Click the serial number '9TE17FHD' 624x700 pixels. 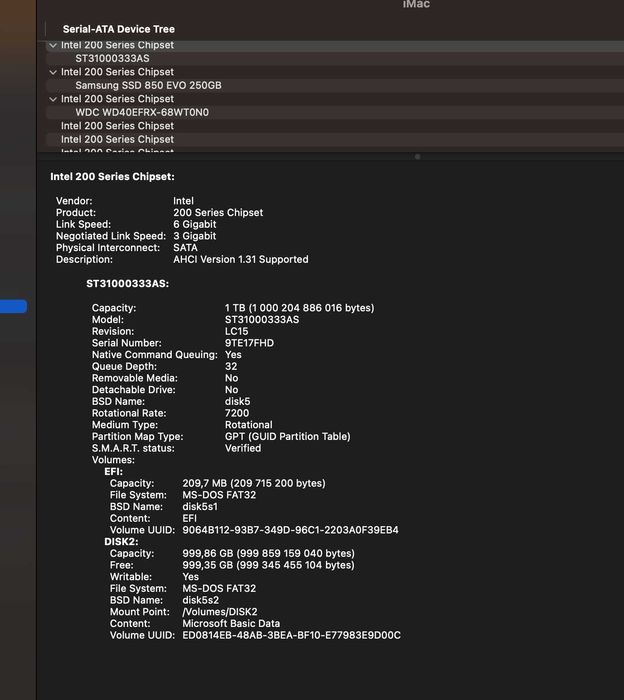(x=250, y=343)
